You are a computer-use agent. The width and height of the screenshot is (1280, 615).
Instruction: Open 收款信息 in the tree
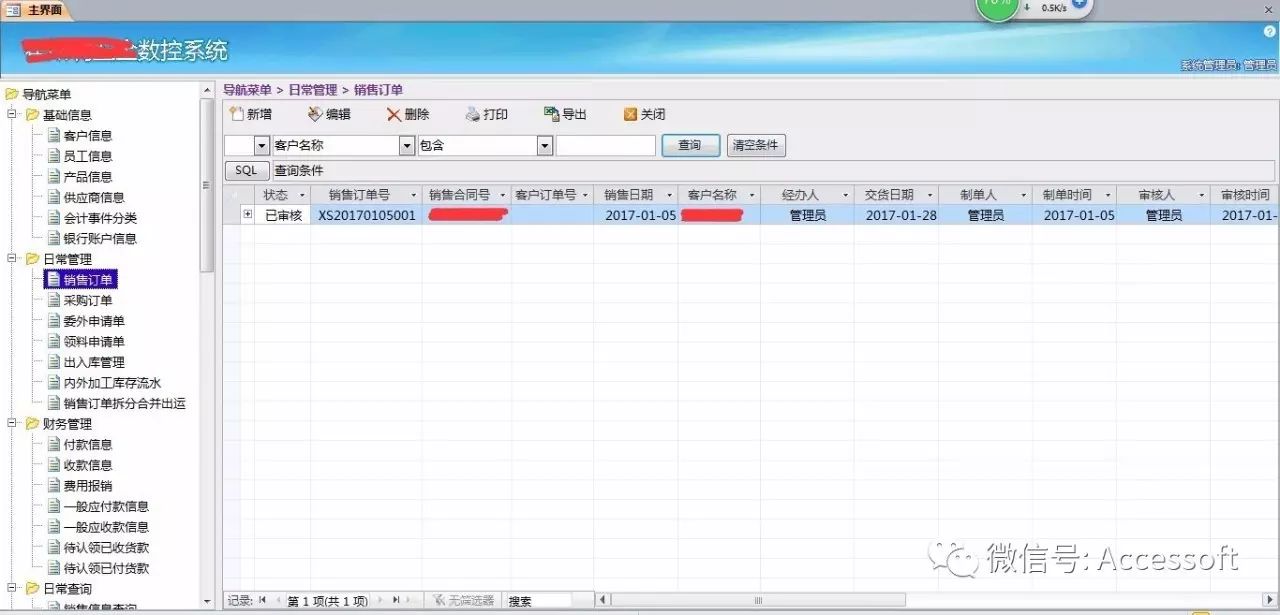click(88, 465)
